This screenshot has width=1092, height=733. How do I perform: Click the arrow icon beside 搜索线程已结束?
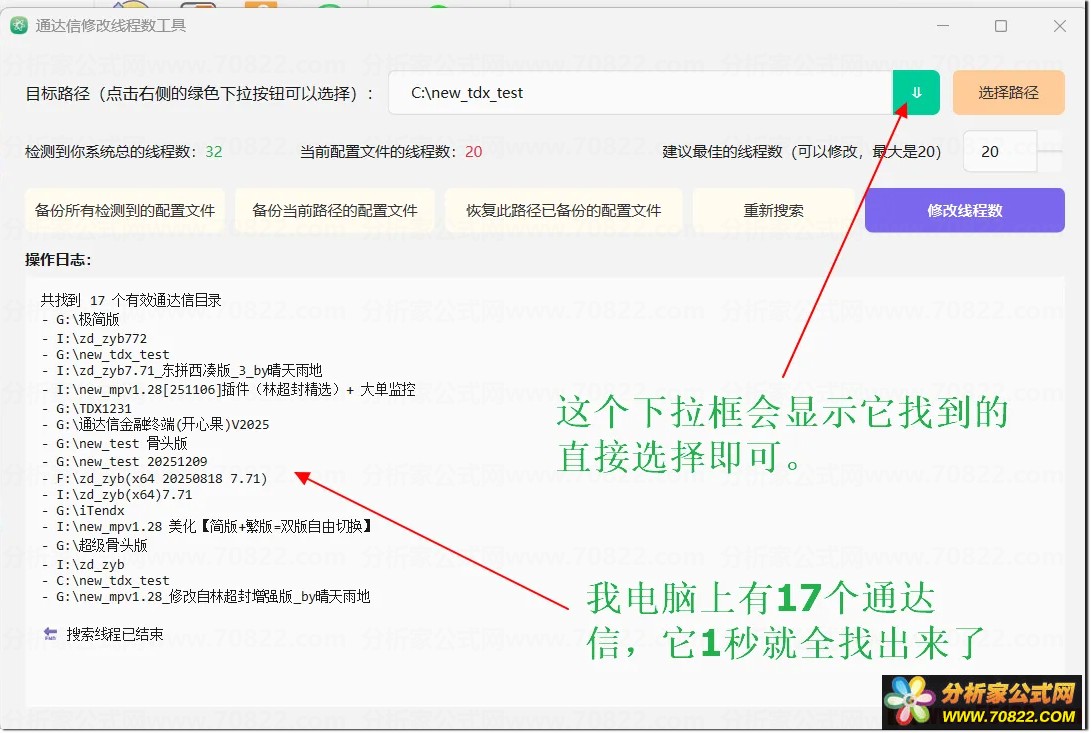coord(50,633)
